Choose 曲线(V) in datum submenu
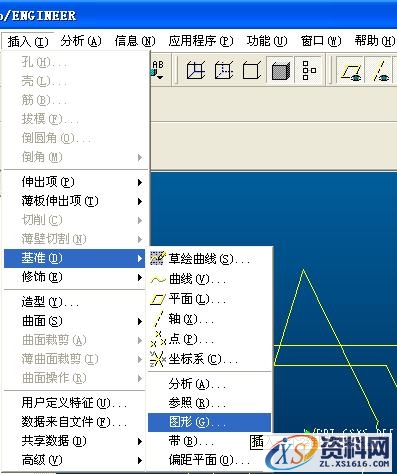Viewport: 397px width, 474px height. coord(210,279)
